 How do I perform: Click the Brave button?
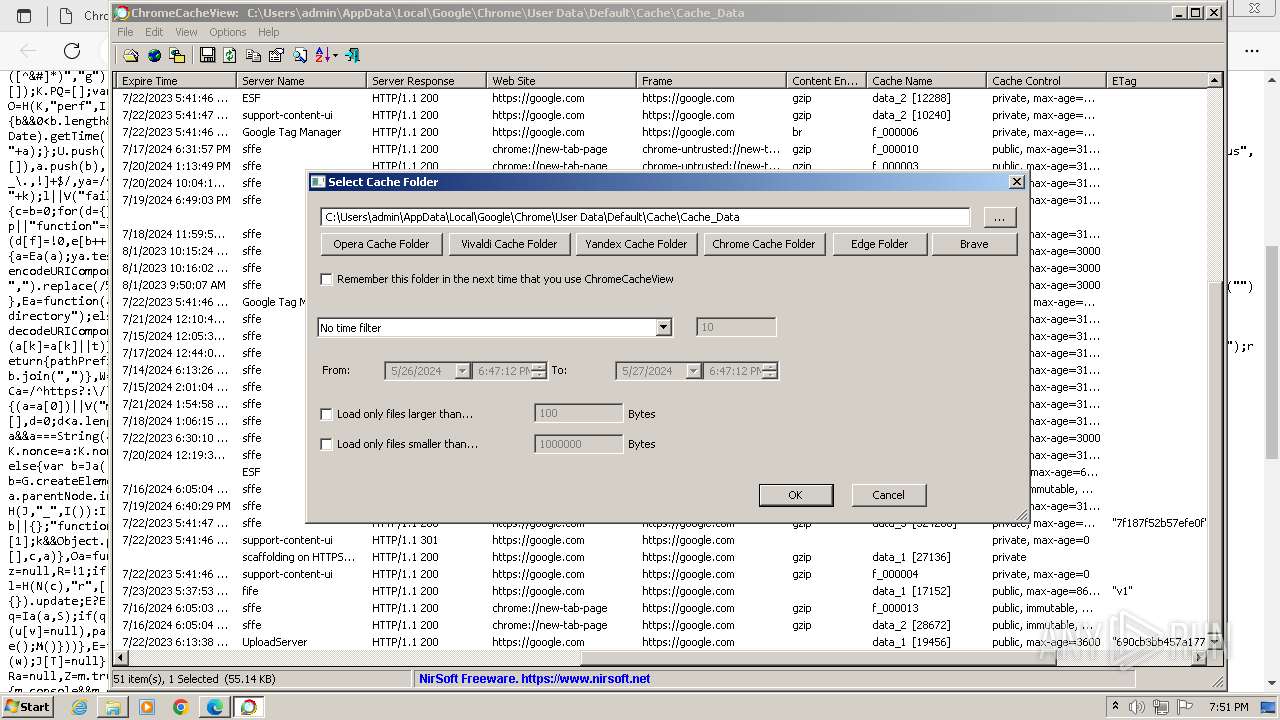click(974, 244)
